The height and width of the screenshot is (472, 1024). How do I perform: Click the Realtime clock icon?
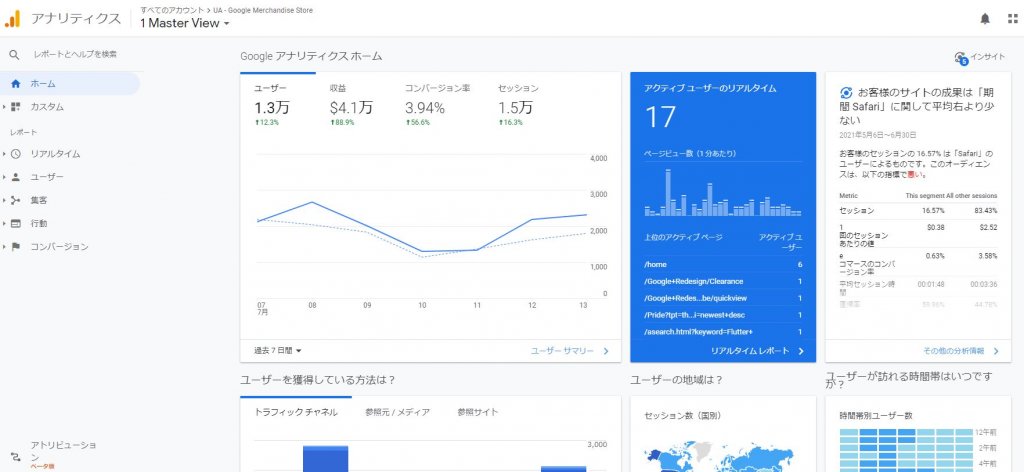click(16, 154)
